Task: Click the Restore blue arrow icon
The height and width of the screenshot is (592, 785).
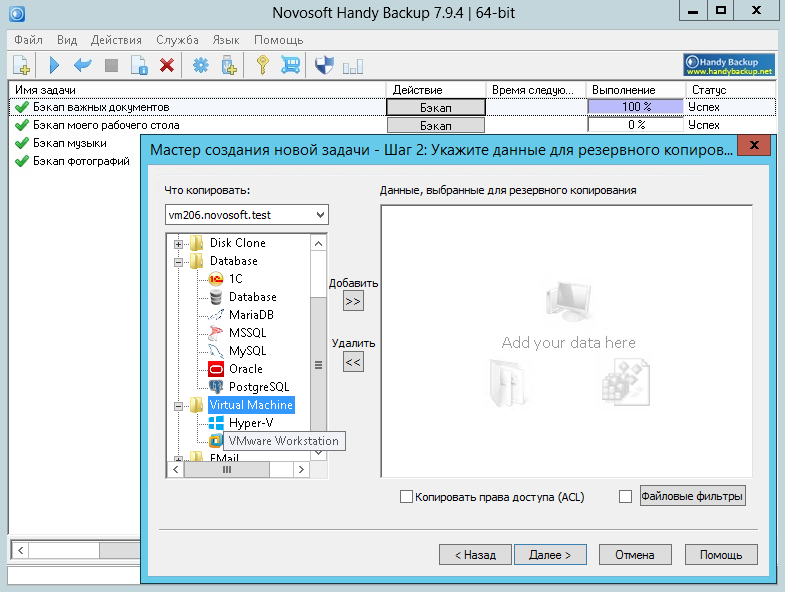Action: pos(83,65)
